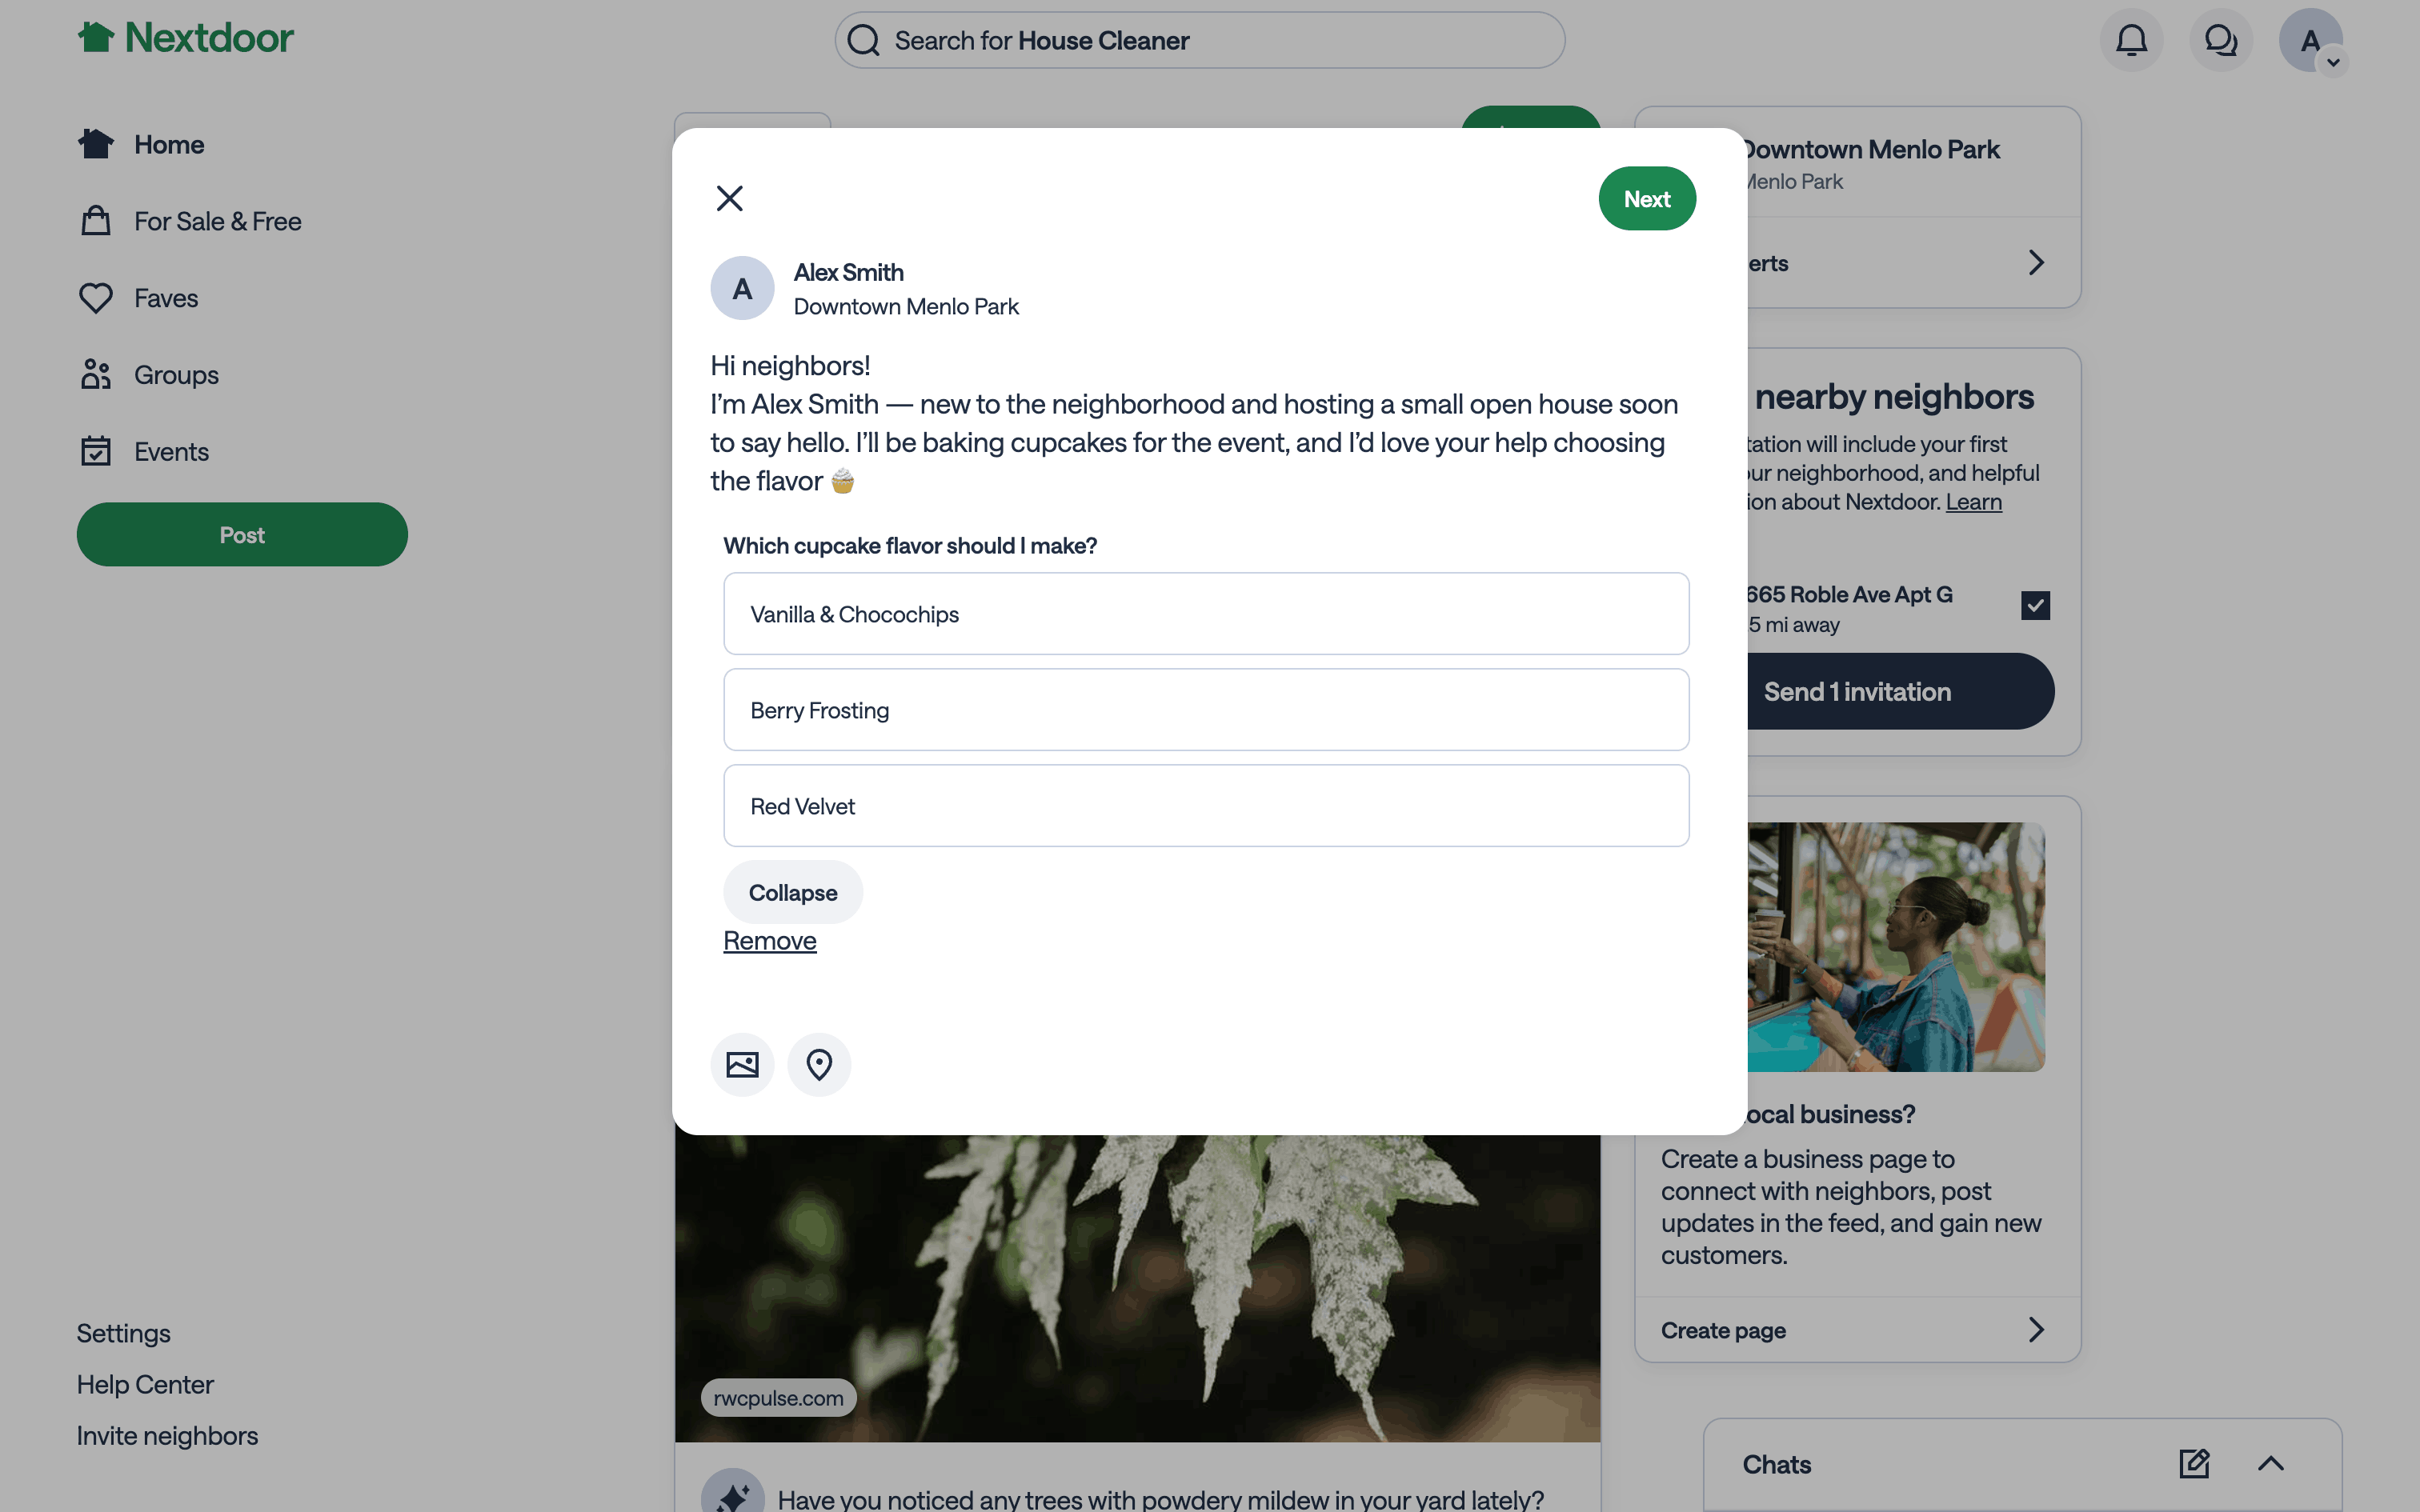Click the green Next button
Viewport: 2420px width, 1512px height.
tap(1646, 199)
